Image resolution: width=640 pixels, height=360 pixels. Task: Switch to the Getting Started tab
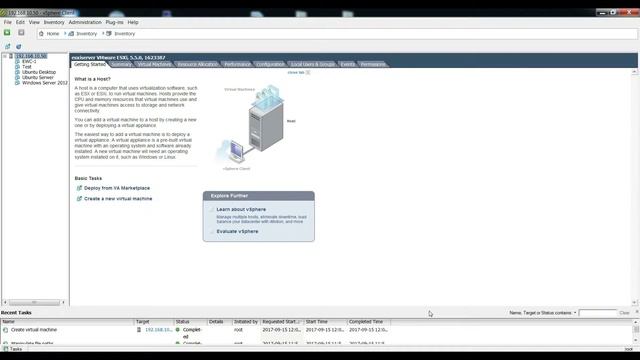coord(89,64)
